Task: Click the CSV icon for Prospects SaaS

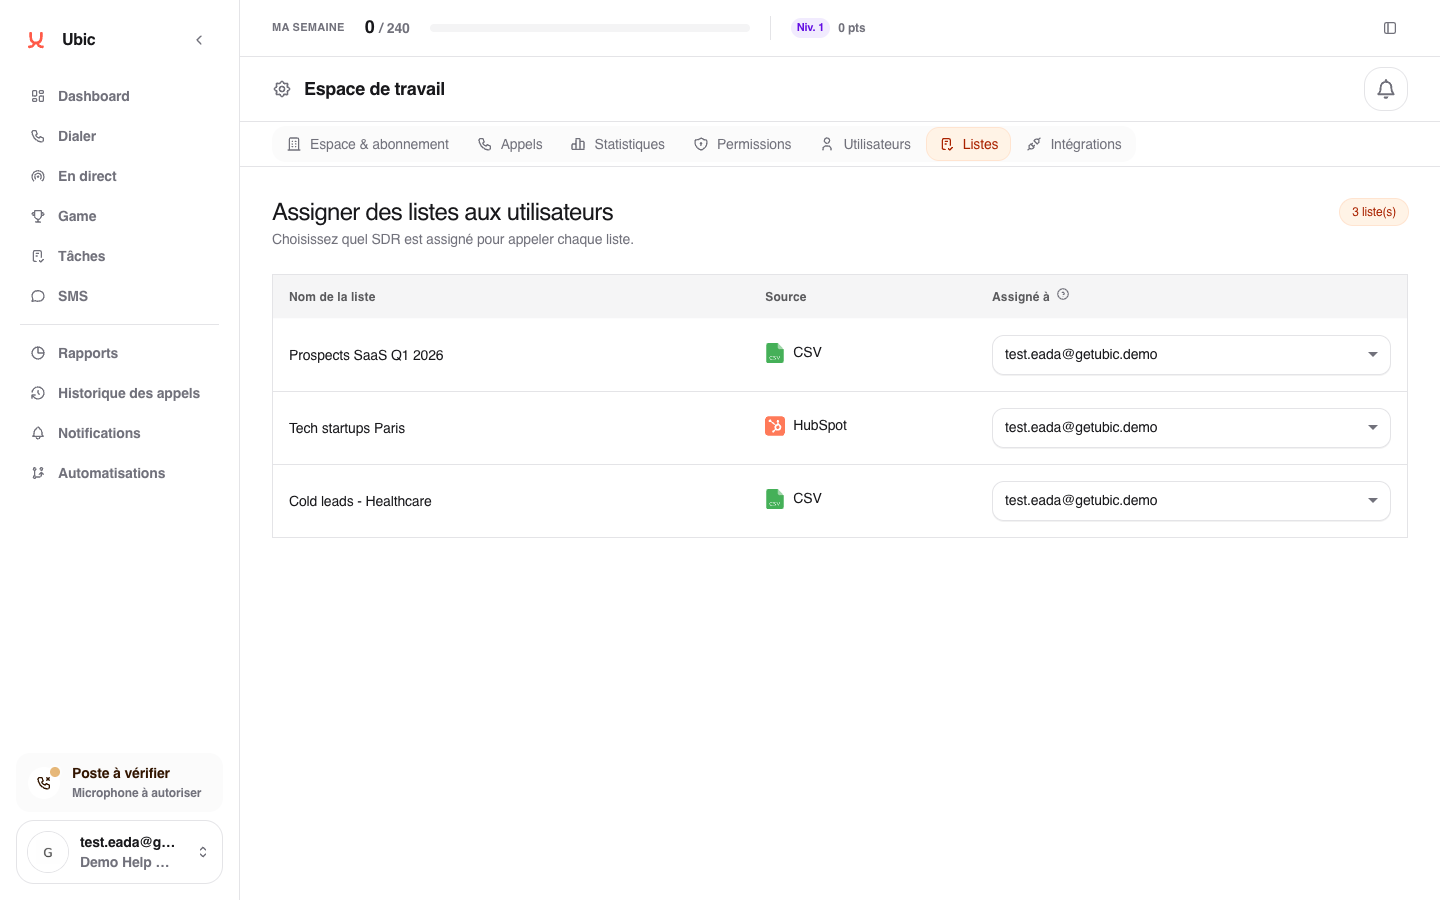Action: point(775,353)
